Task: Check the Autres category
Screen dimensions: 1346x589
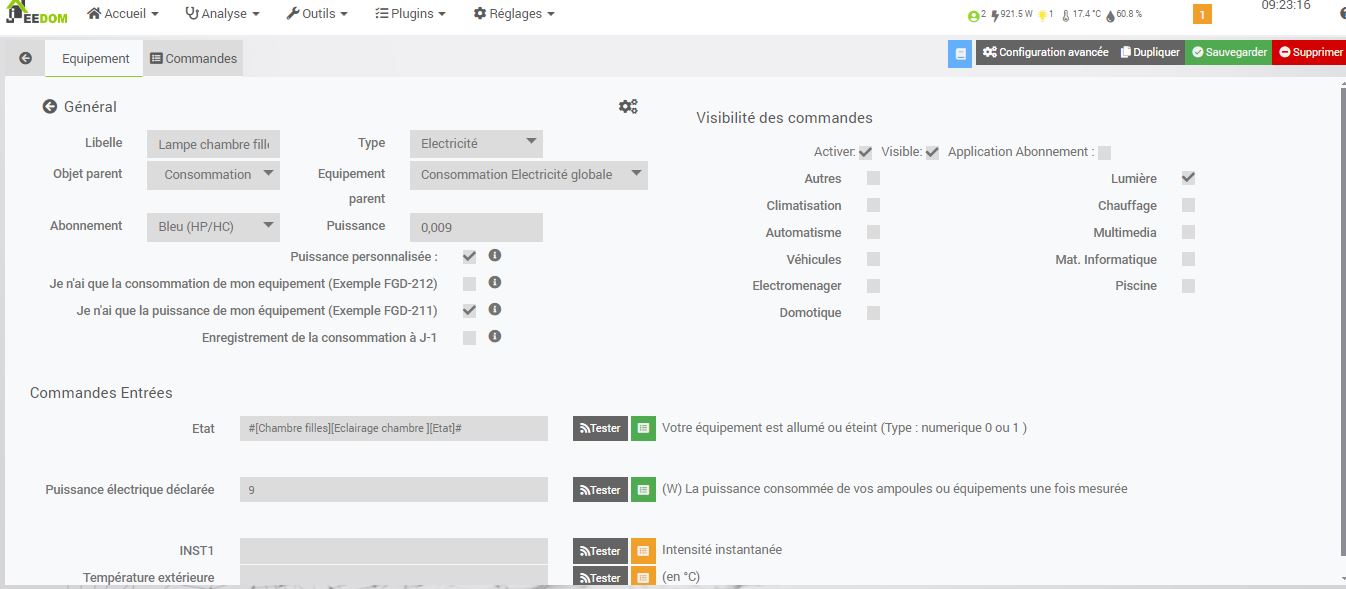Action: [x=873, y=178]
